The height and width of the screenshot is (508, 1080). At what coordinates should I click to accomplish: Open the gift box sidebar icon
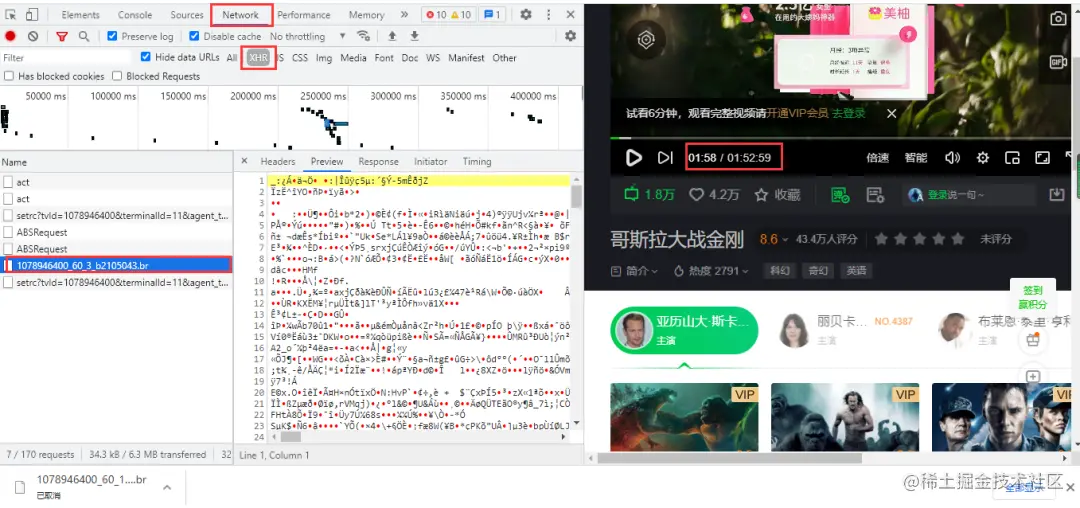coord(1032,340)
